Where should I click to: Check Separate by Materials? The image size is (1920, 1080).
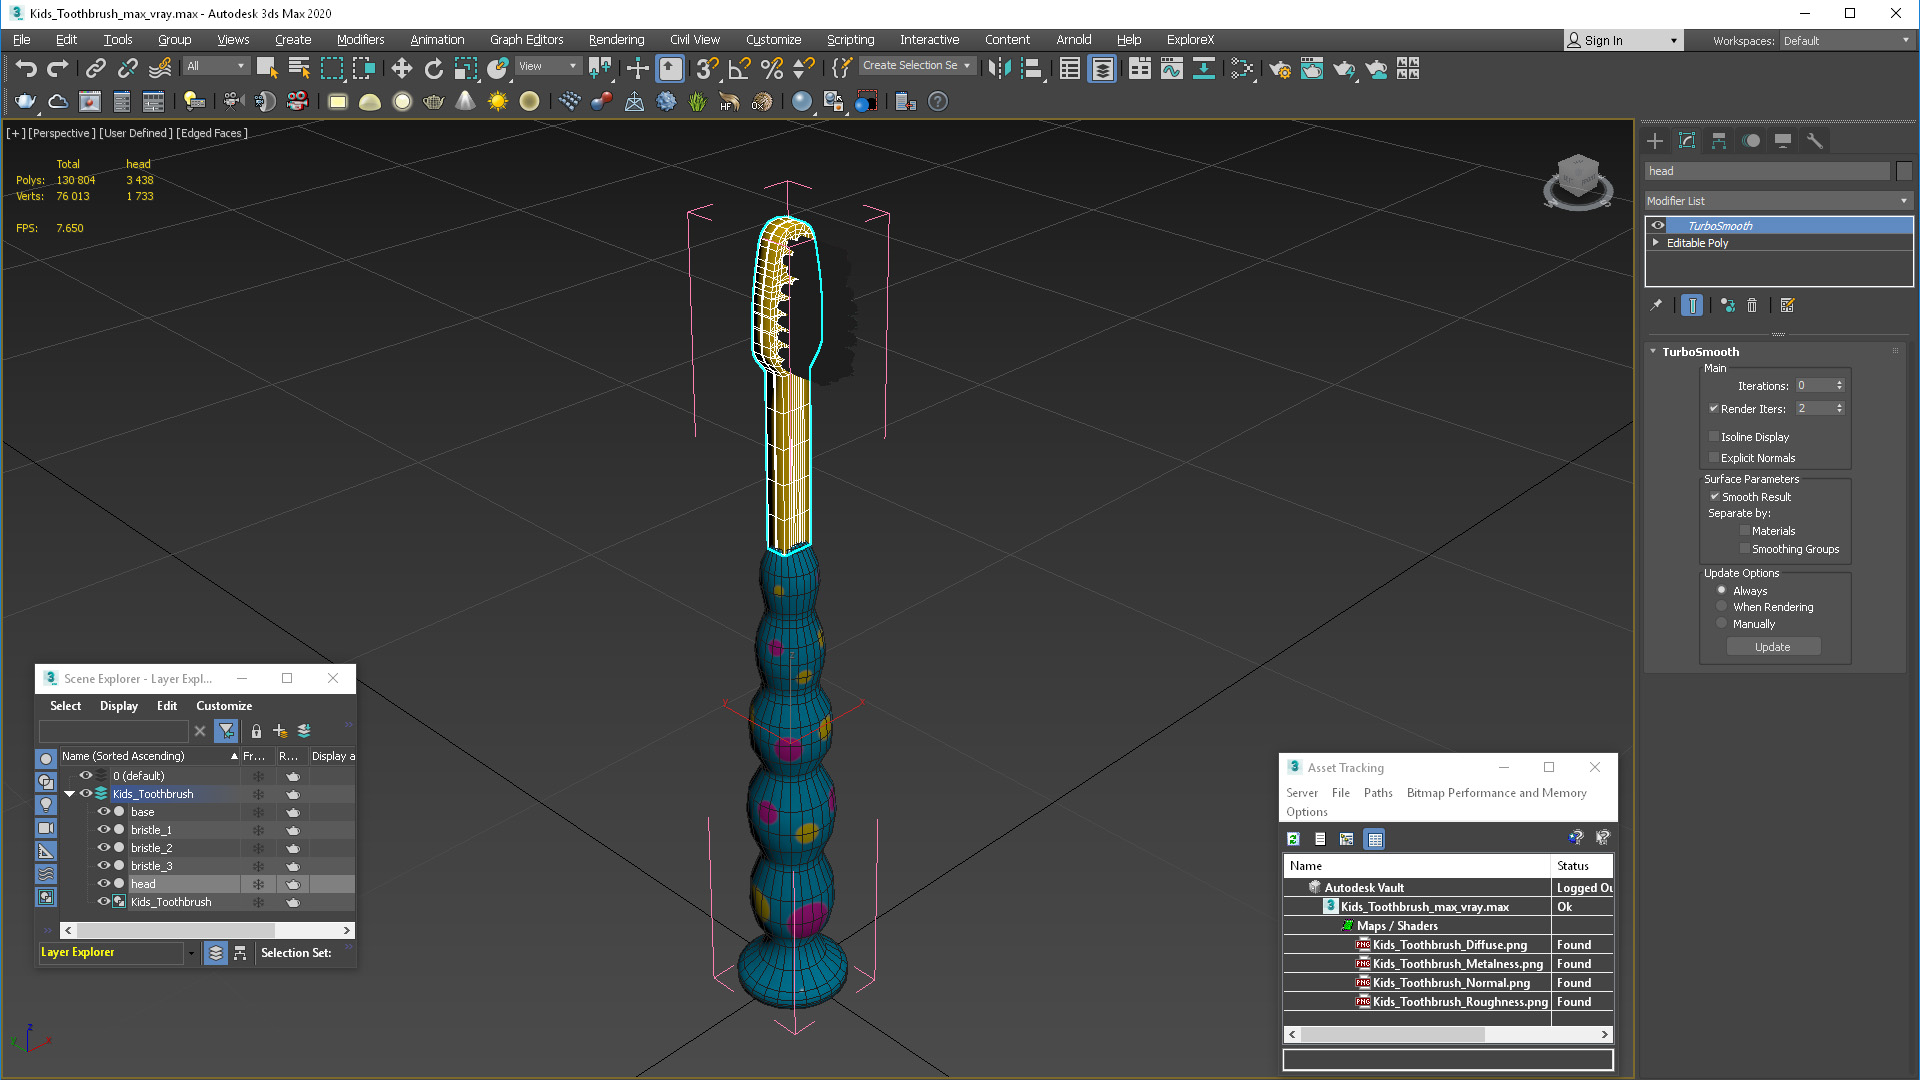point(1745,531)
